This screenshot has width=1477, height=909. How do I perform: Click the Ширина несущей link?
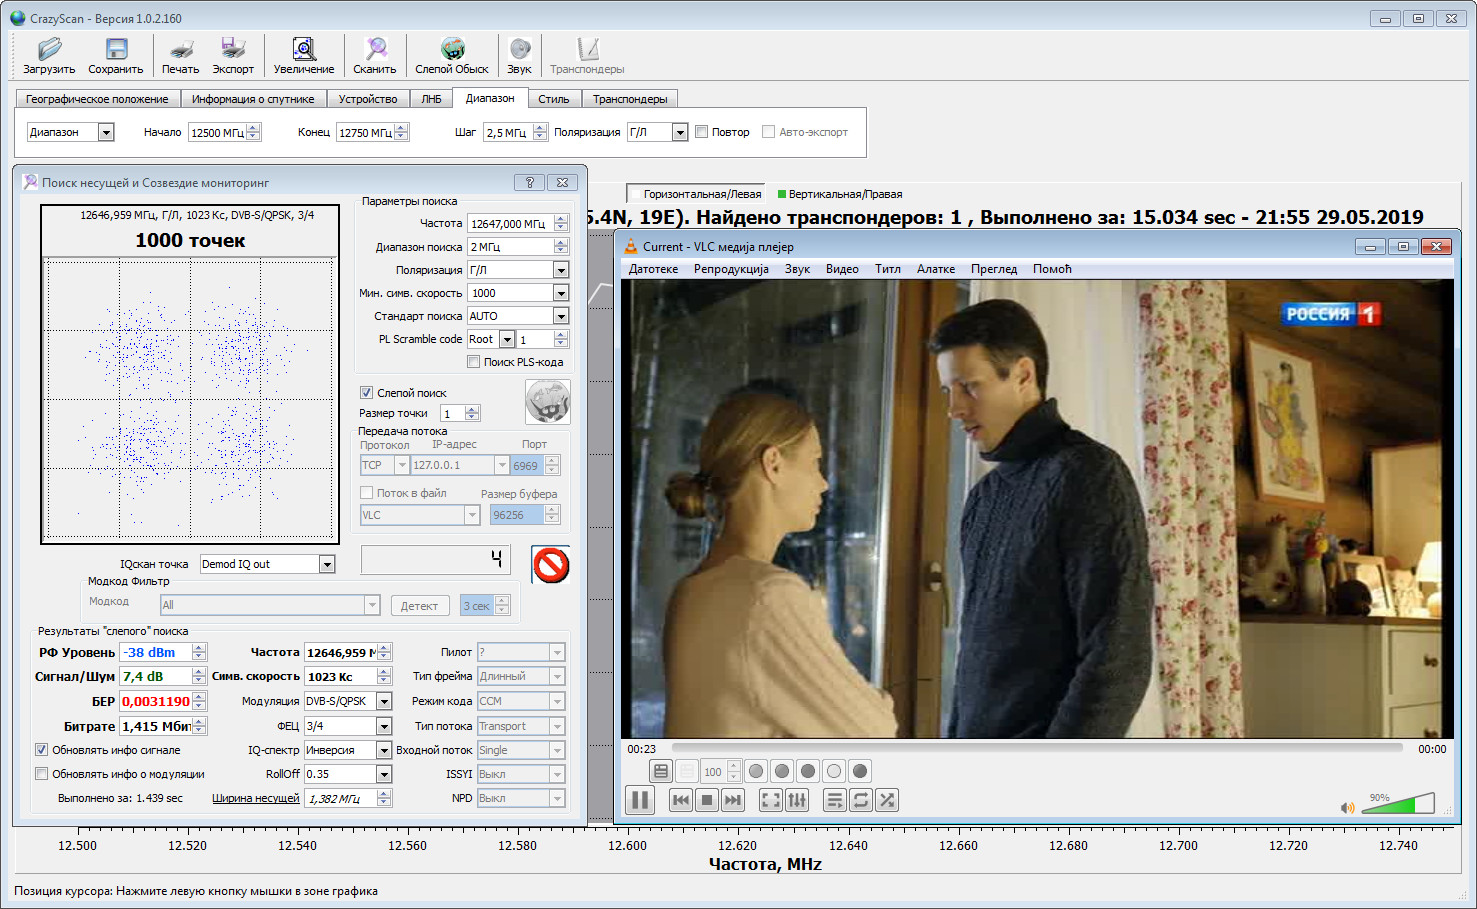255,798
